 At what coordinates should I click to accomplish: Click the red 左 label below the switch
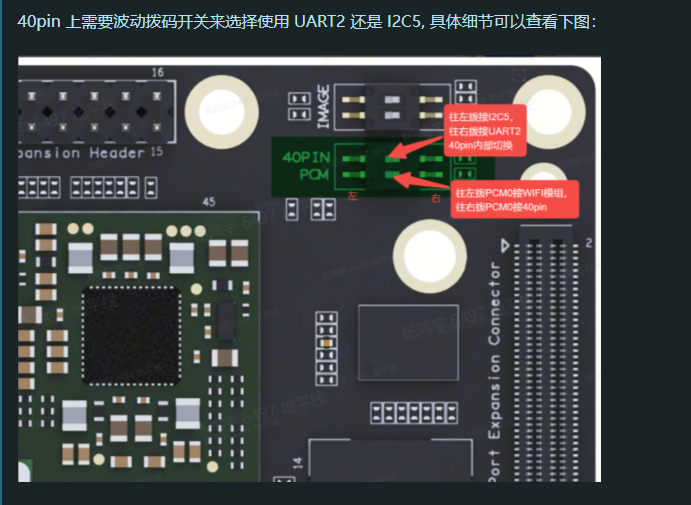click(353, 196)
